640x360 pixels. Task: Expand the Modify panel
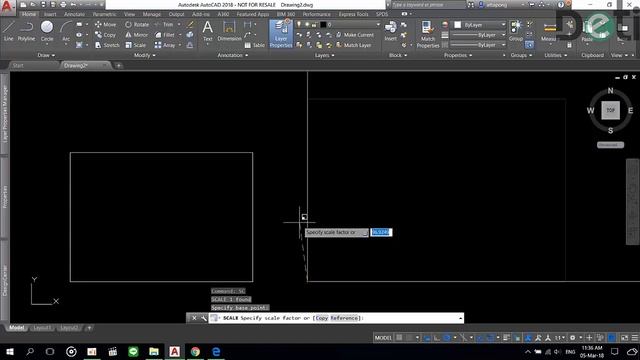[x=144, y=55]
